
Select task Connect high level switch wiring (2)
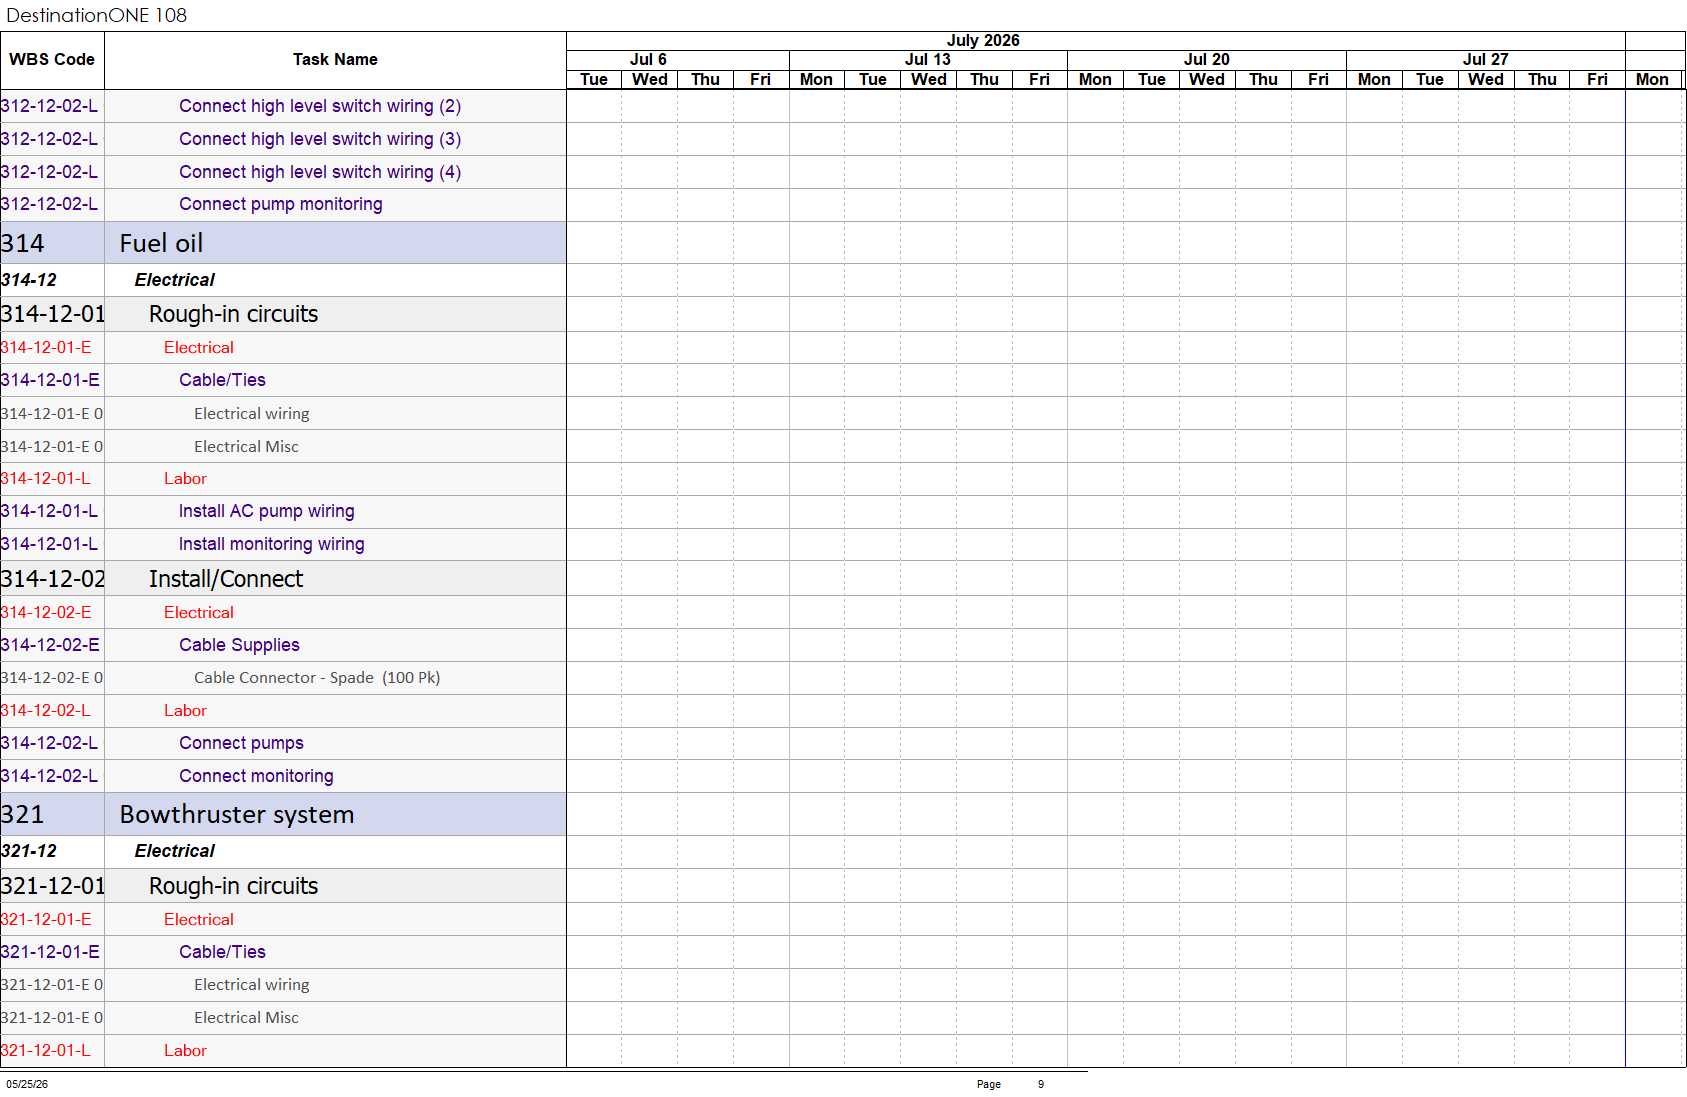coord(320,106)
